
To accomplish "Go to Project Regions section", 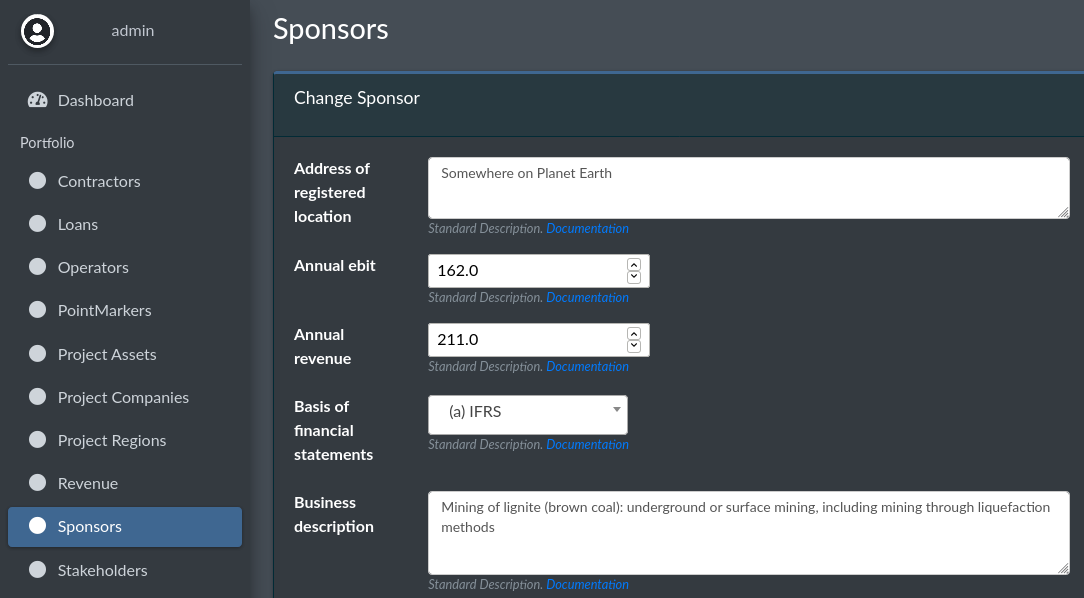I will click(112, 440).
